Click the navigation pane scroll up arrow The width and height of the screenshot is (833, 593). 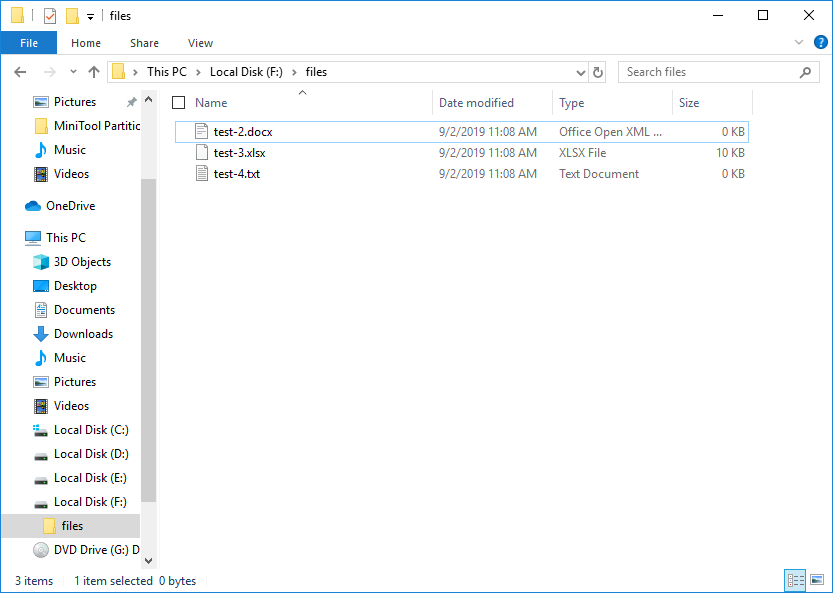point(149,99)
